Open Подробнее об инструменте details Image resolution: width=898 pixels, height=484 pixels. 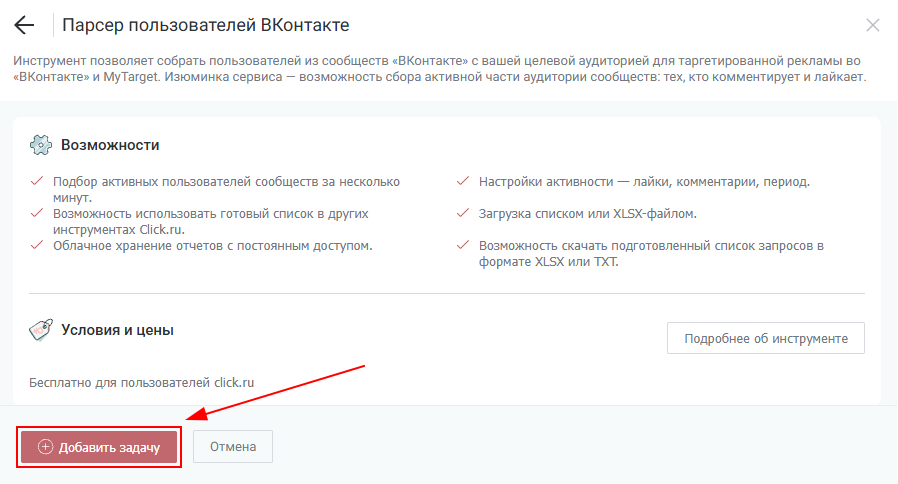(765, 338)
